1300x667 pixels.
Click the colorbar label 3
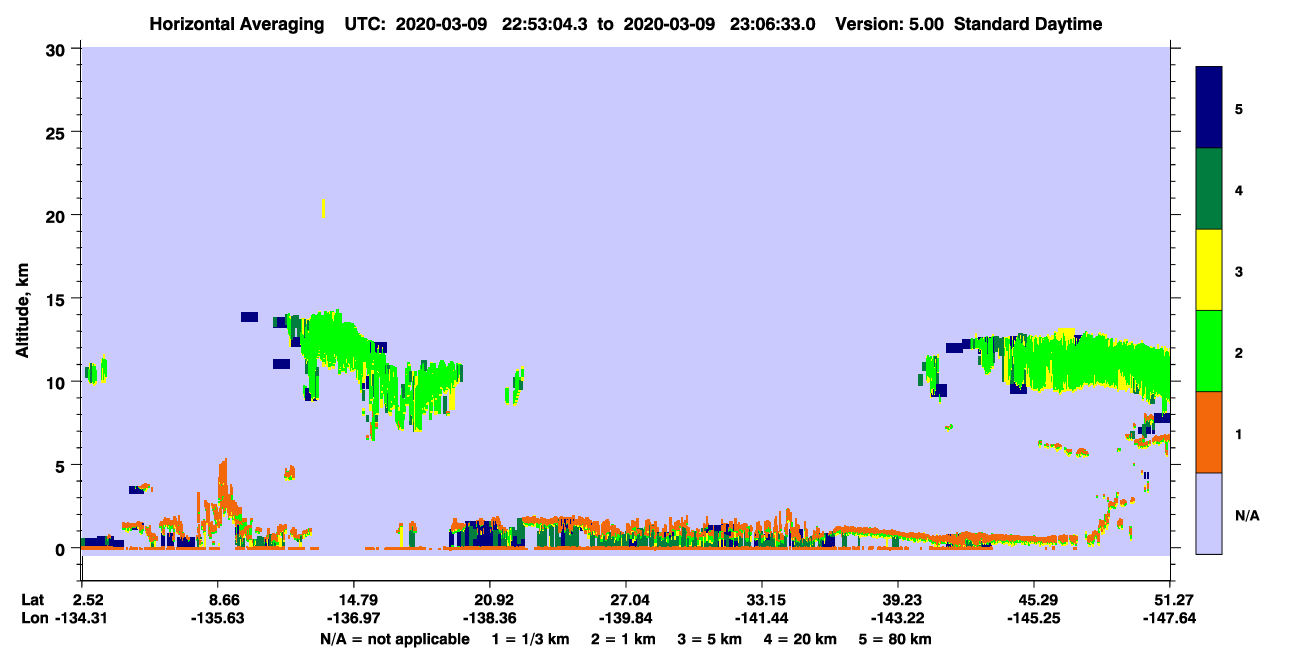pyautogui.click(x=1239, y=270)
